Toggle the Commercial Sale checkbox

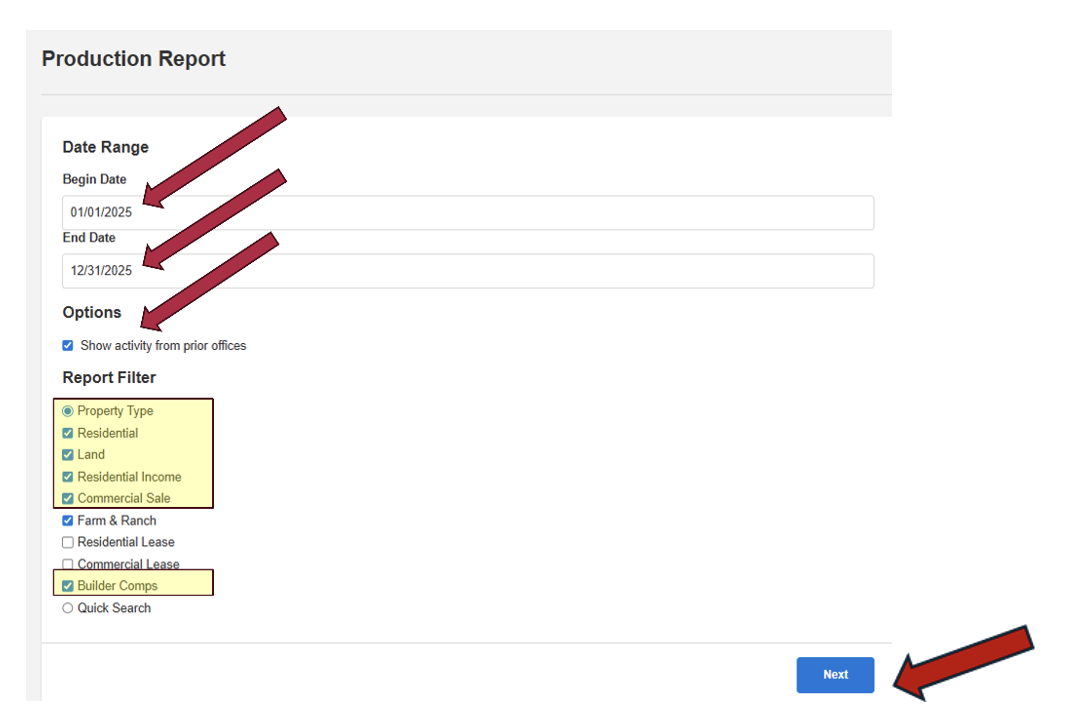(68, 498)
